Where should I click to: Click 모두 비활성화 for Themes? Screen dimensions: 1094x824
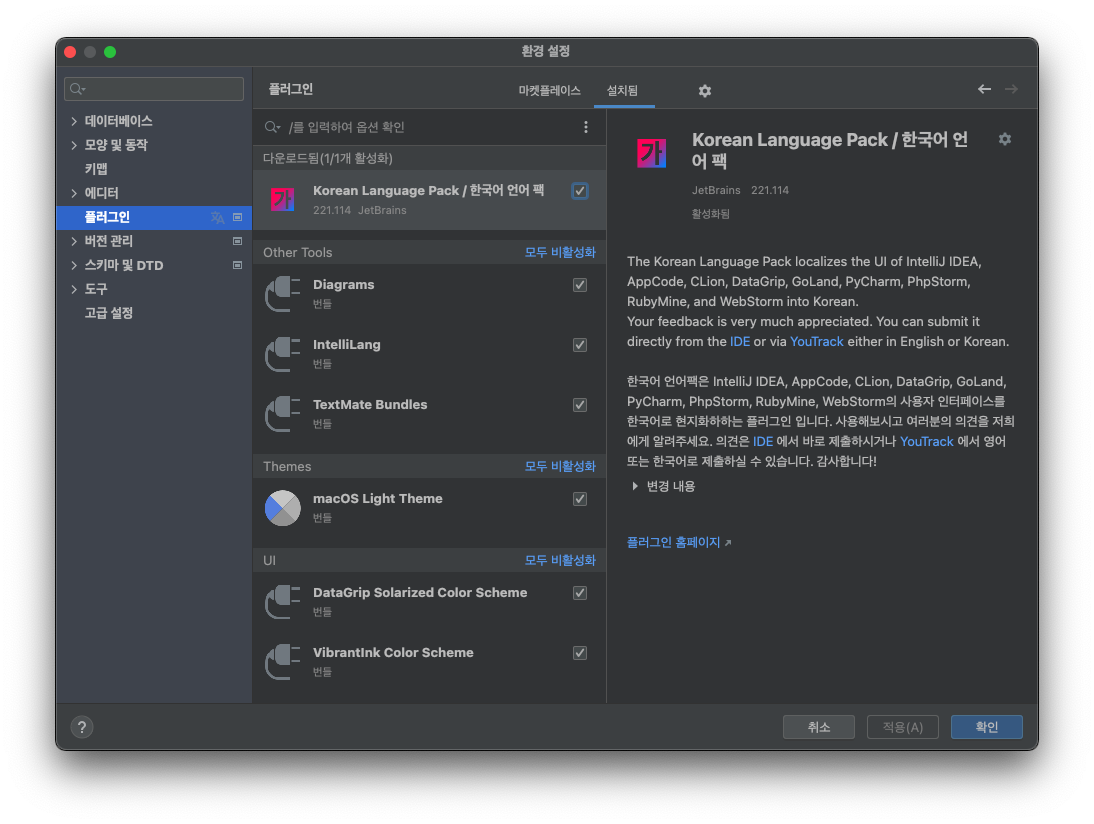click(560, 466)
